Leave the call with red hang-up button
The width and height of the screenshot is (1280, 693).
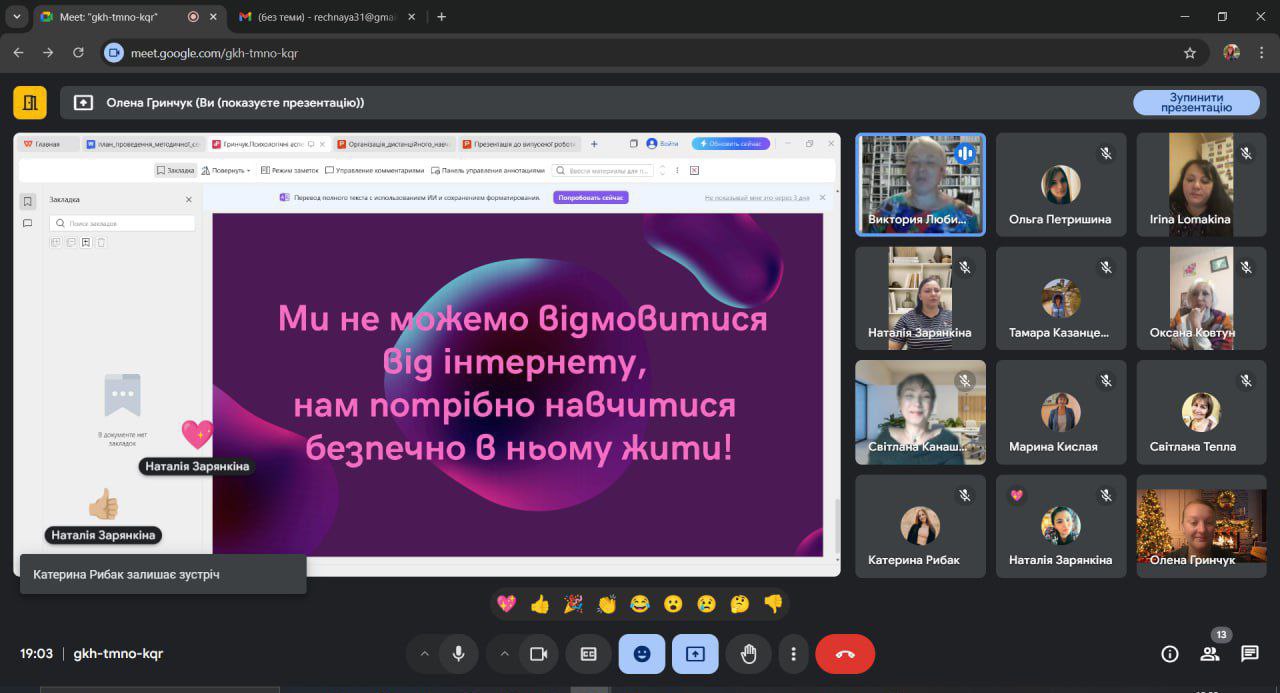point(845,654)
